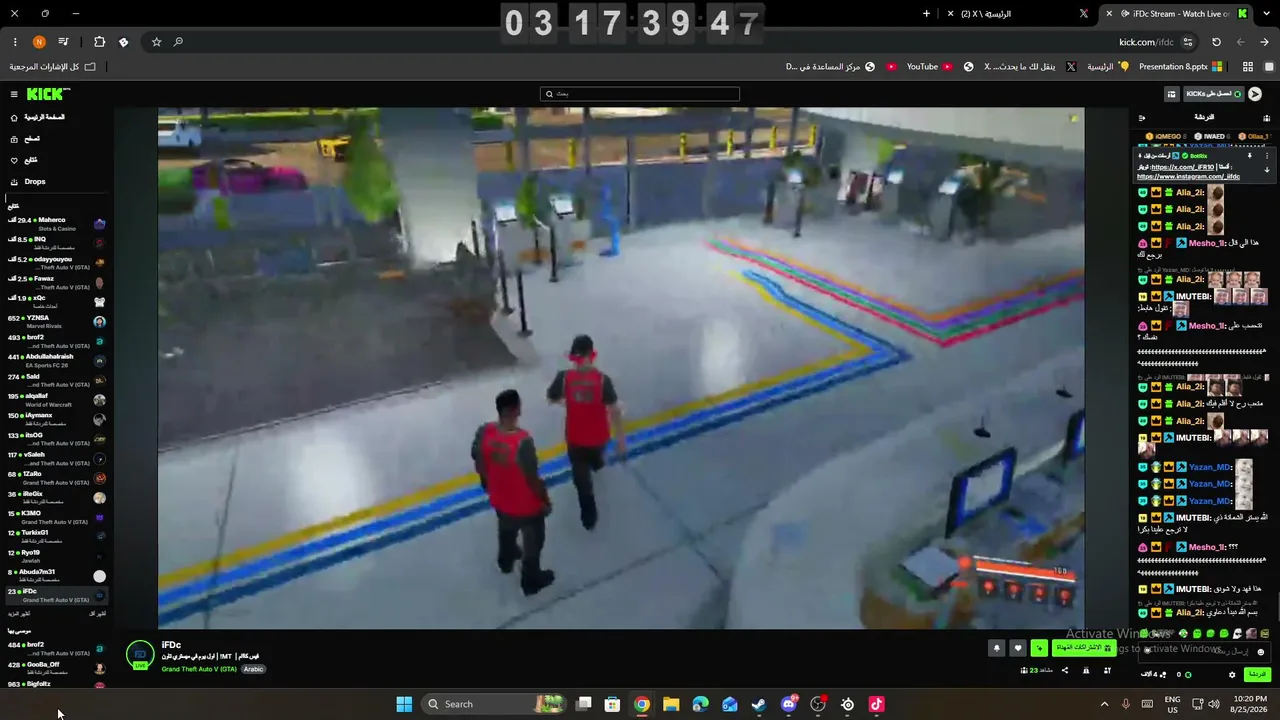Collapse the chat panel with the arrow icon
The height and width of the screenshot is (720, 1280).
coord(1142,118)
